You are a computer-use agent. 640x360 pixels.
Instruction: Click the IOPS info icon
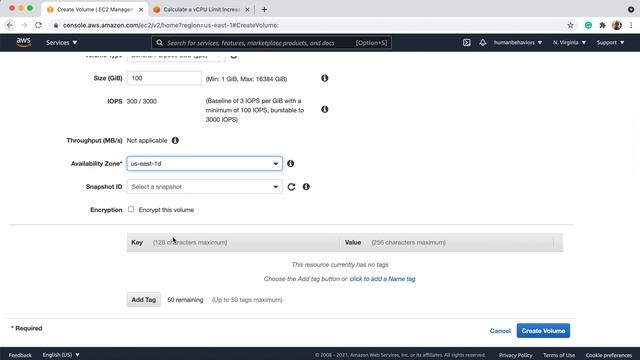[x=324, y=109]
